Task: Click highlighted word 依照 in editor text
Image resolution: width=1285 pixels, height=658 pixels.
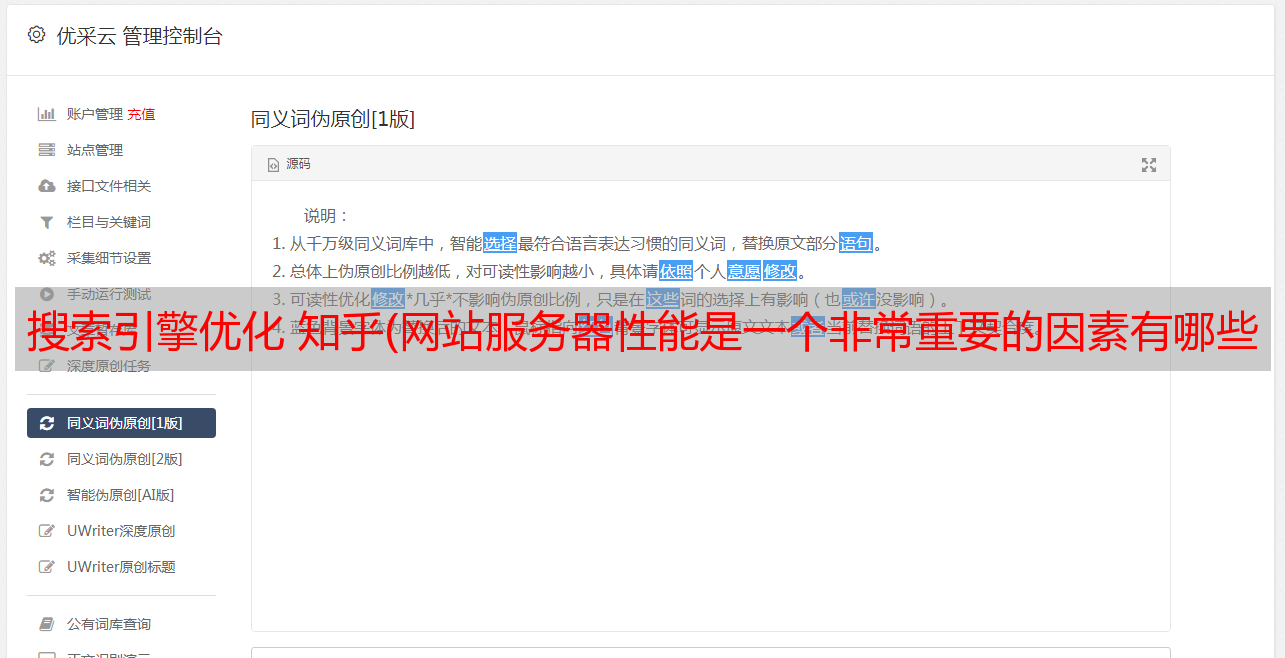Action: 676,271
